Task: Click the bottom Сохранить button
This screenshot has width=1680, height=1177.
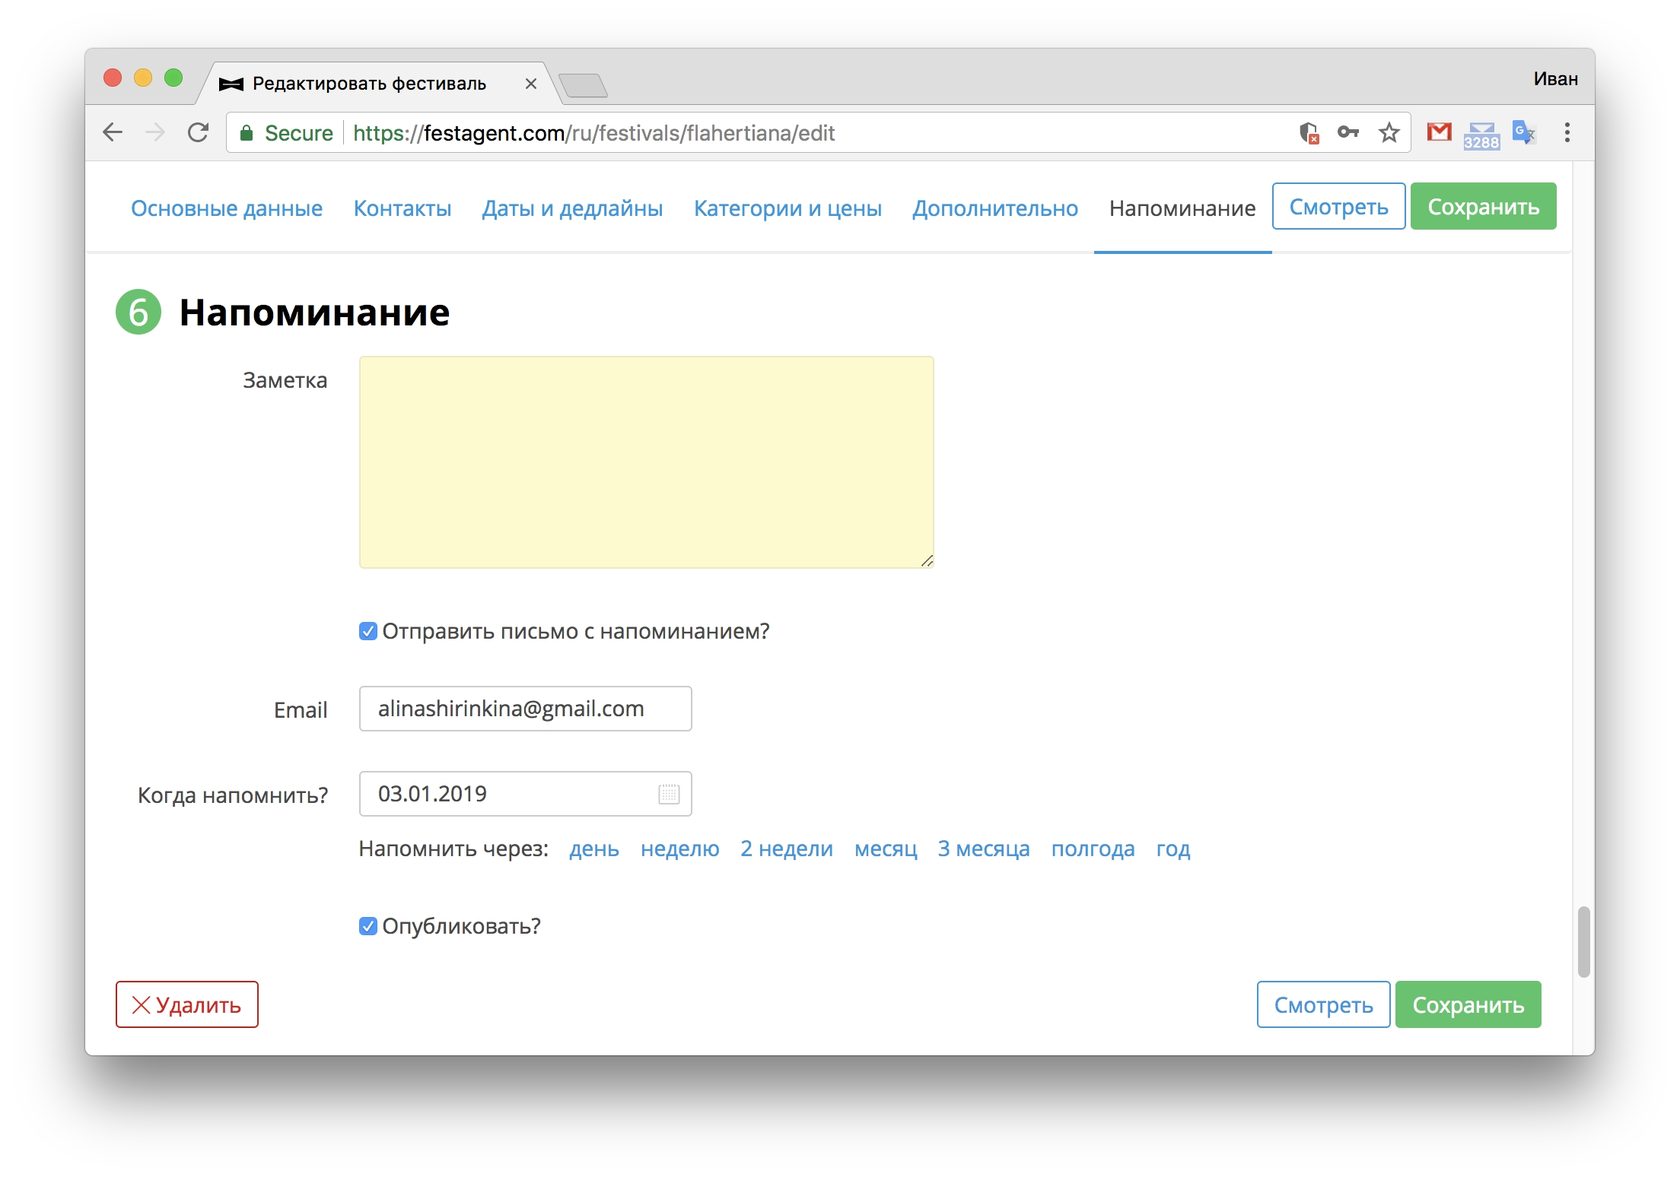Action: click(x=1468, y=1005)
